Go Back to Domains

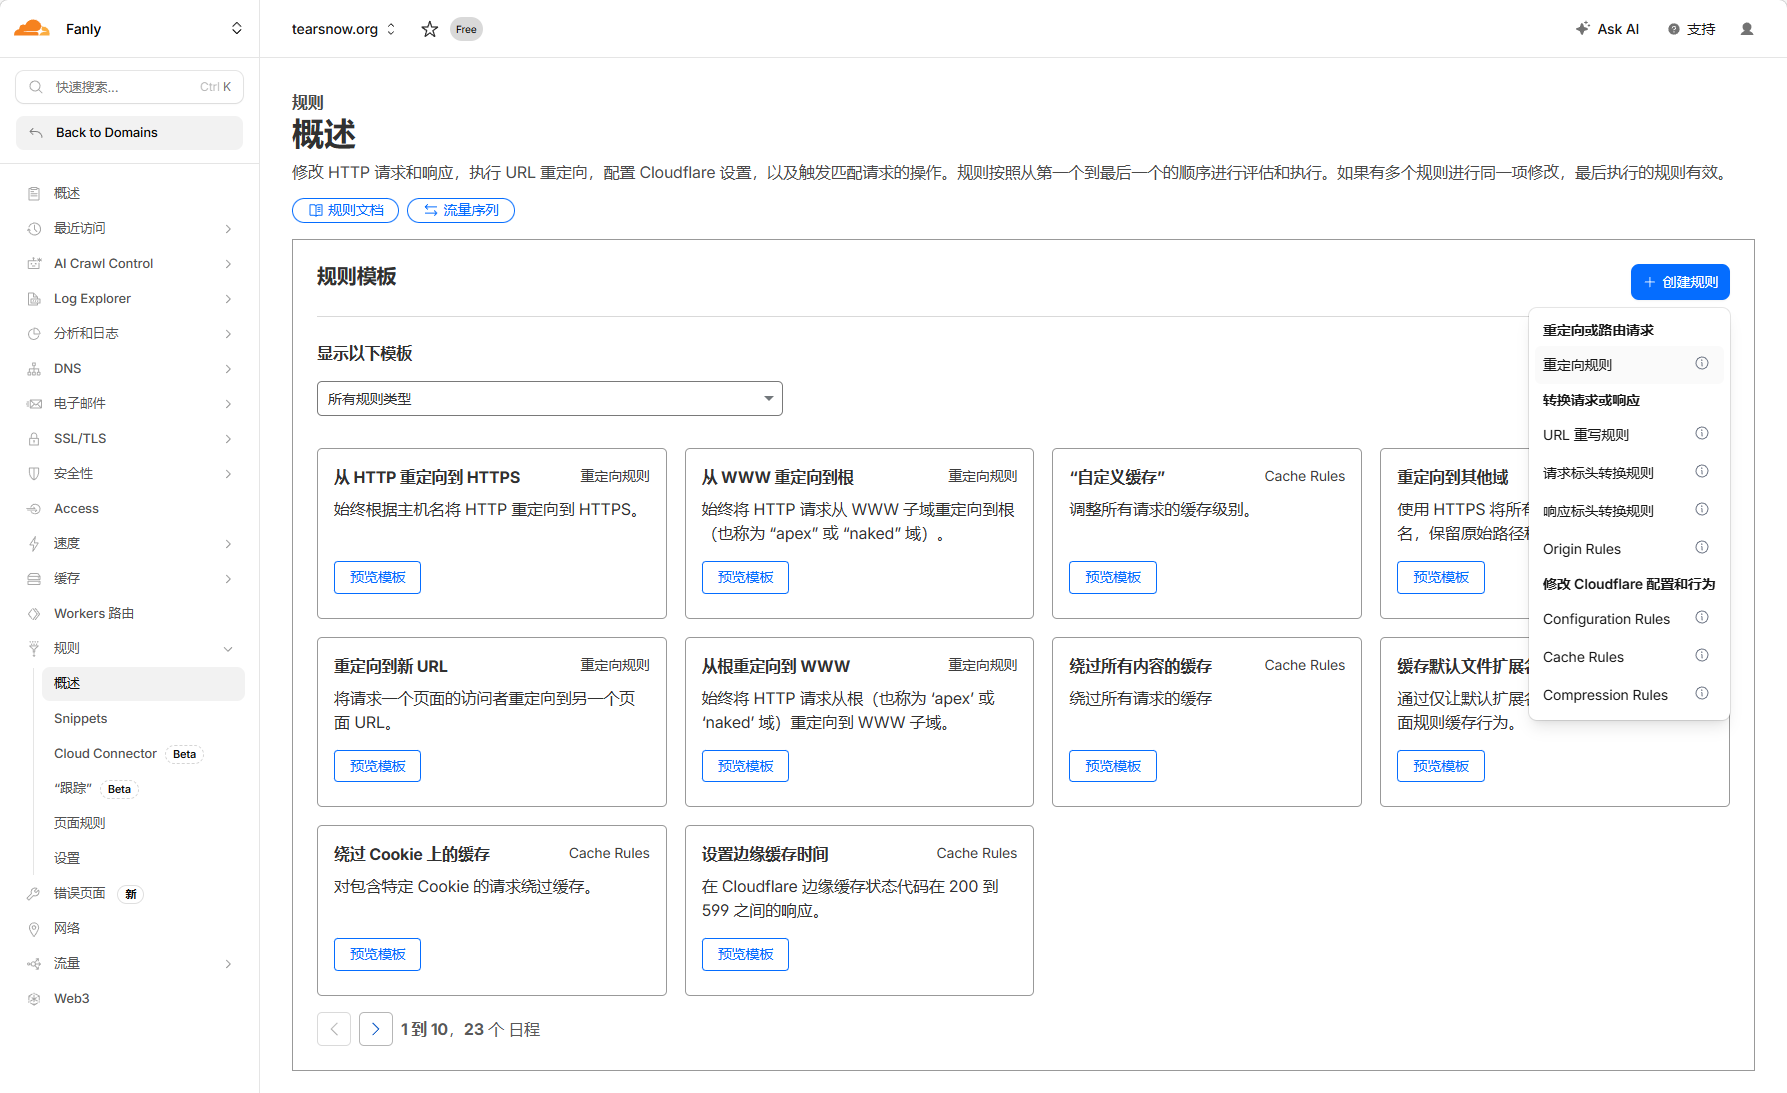pyautogui.click(x=129, y=133)
